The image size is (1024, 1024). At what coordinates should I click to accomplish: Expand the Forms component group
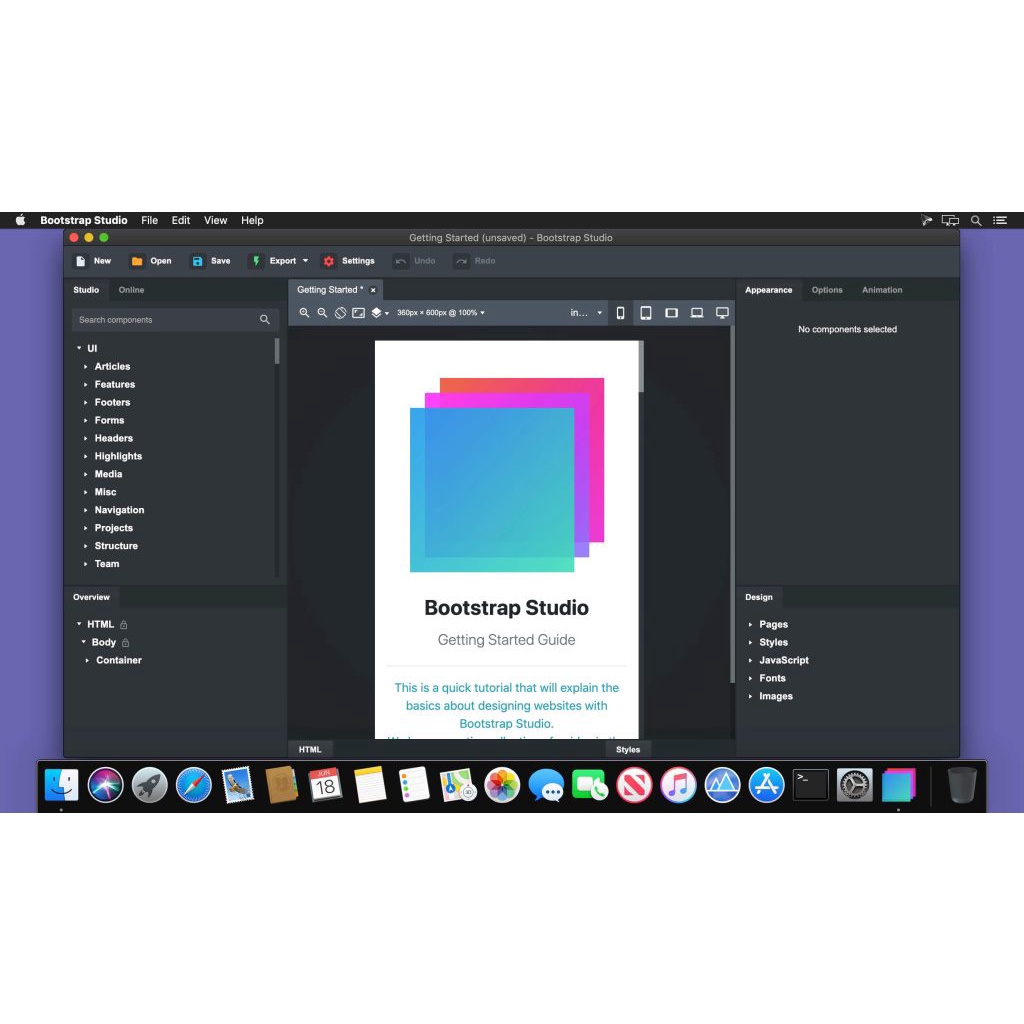86,421
